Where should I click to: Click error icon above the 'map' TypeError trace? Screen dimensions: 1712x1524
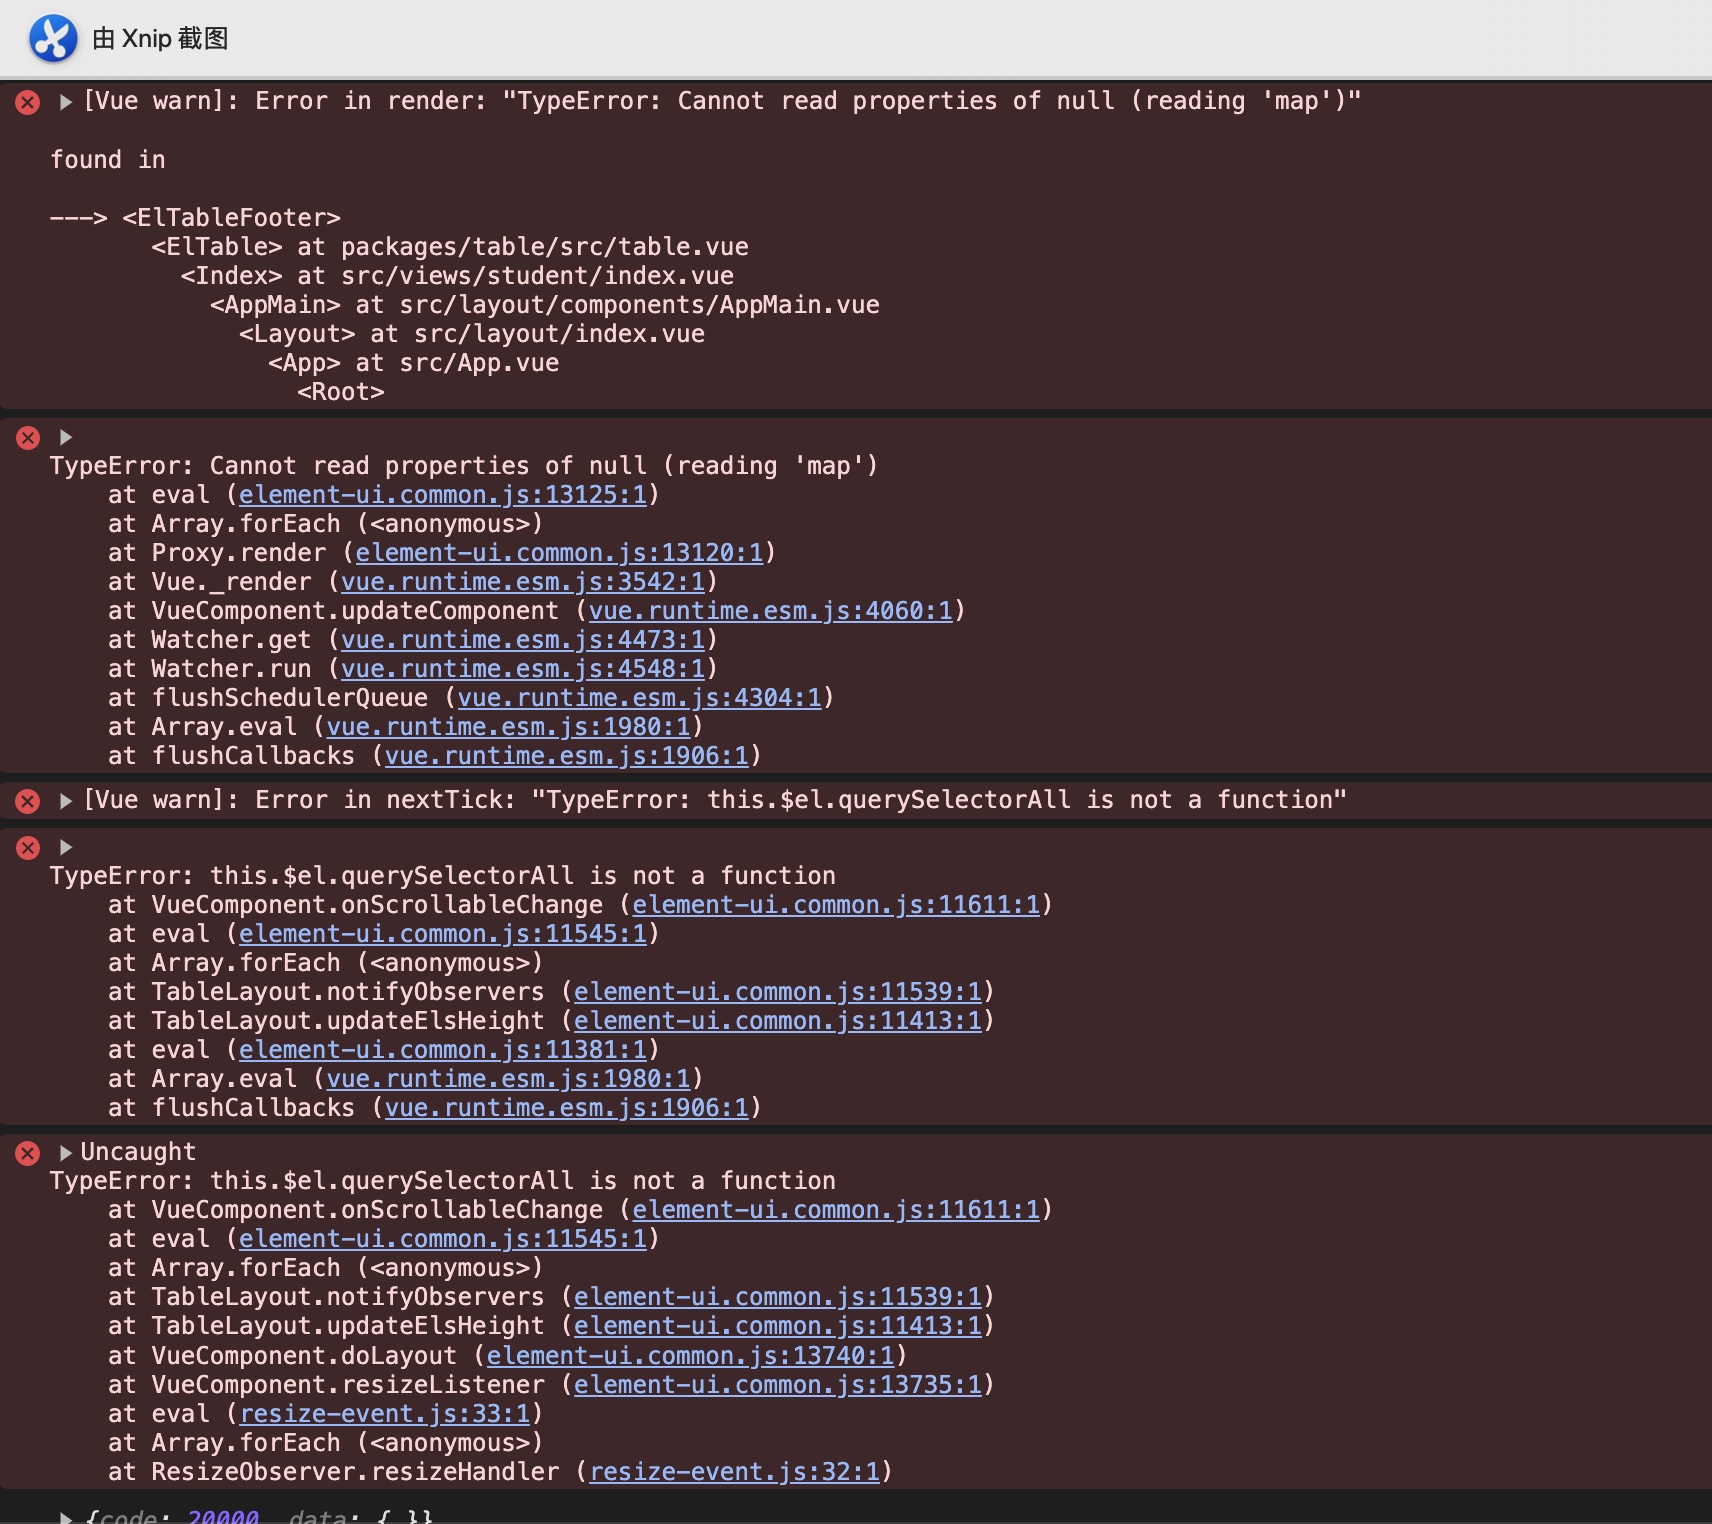pos(28,438)
